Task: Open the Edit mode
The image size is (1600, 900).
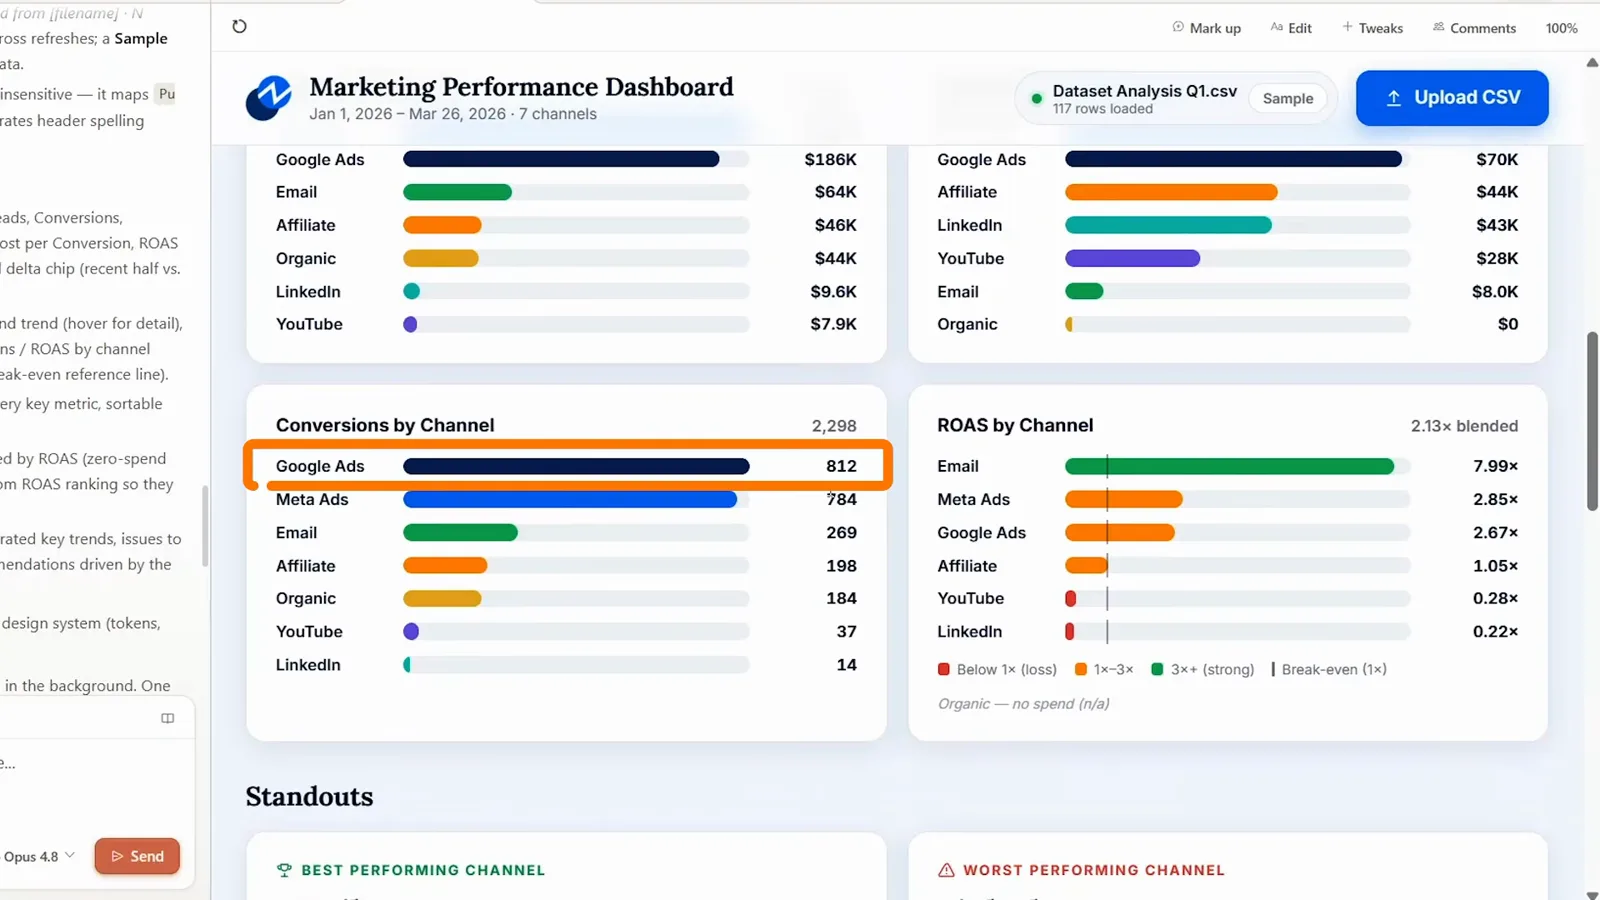Action: point(1291,28)
